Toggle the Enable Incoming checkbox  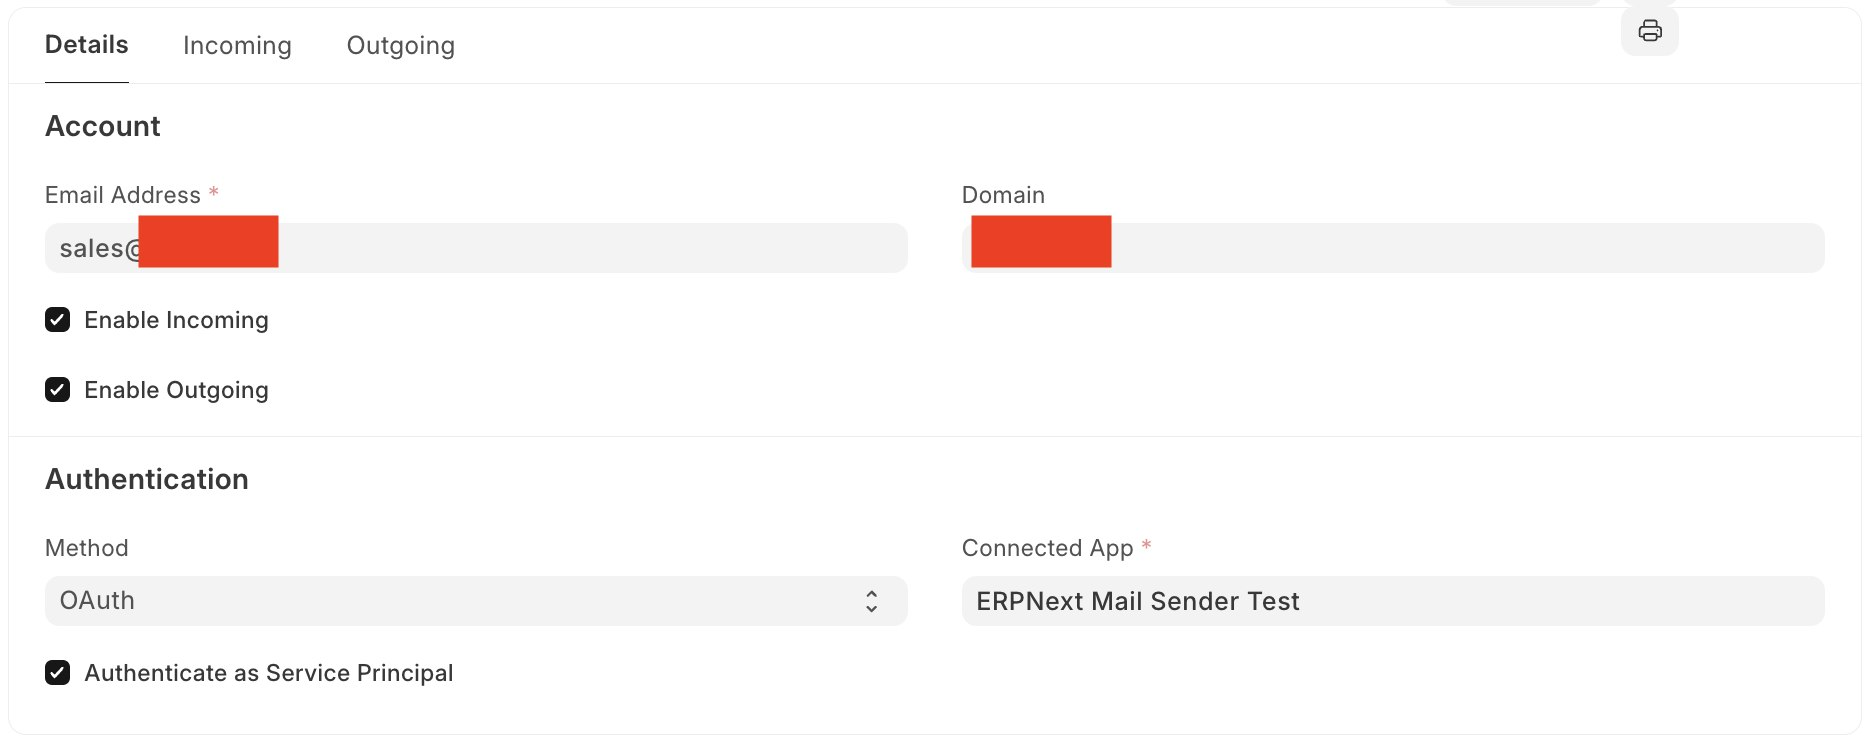pyautogui.click(x=58, y=320)
